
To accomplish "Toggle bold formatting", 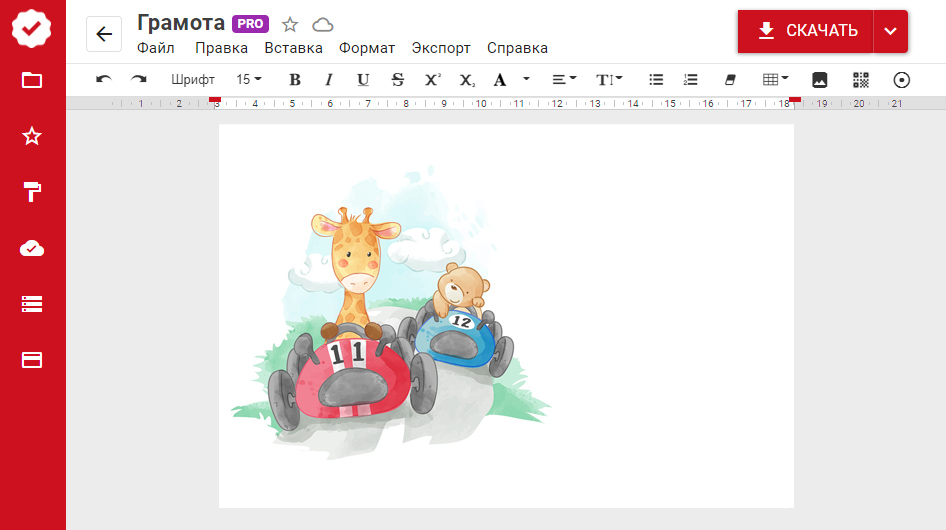I will point(294,80).
